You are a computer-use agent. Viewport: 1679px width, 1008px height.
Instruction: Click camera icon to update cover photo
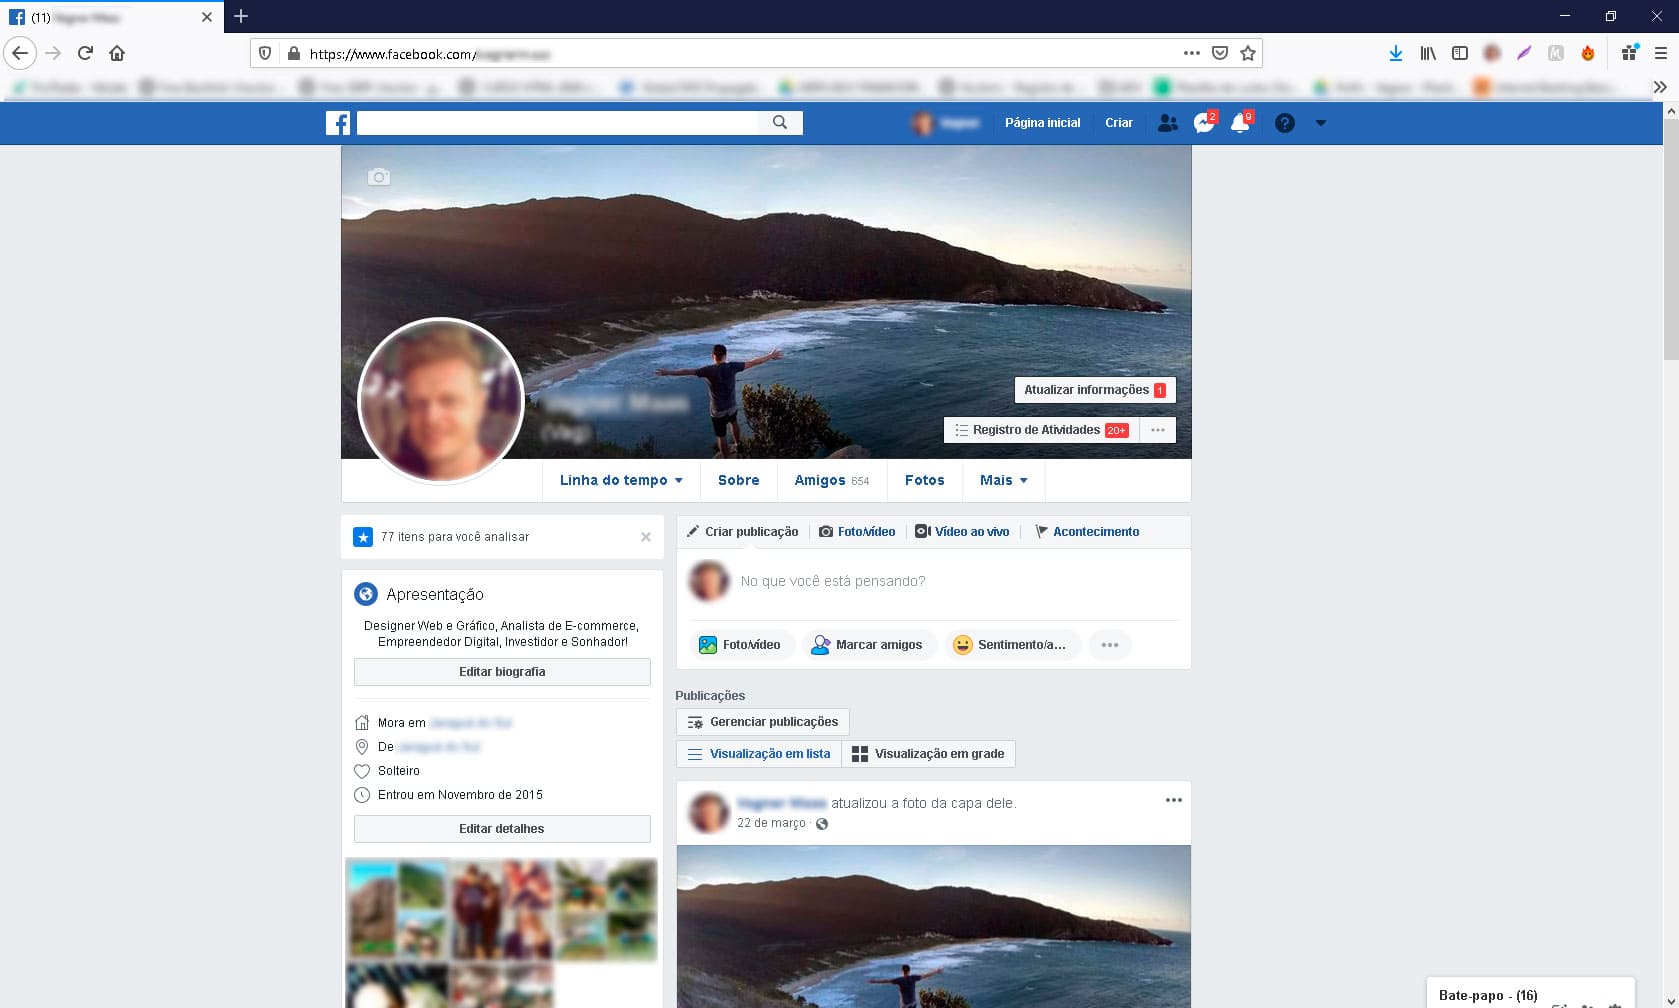pos(379,177)
